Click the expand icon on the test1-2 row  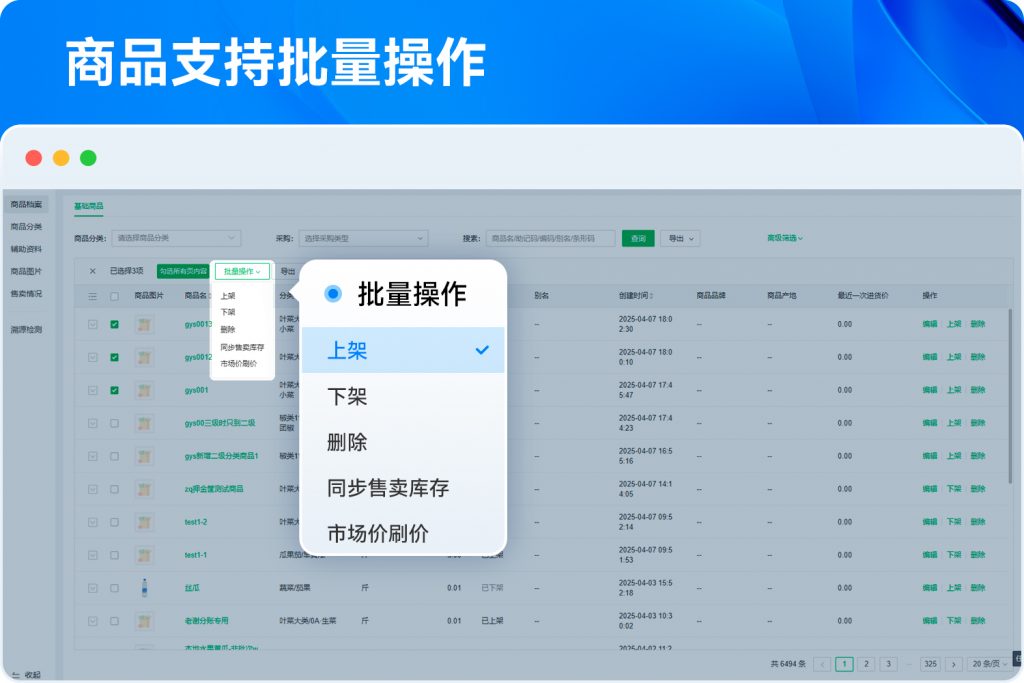pos(93,522)
